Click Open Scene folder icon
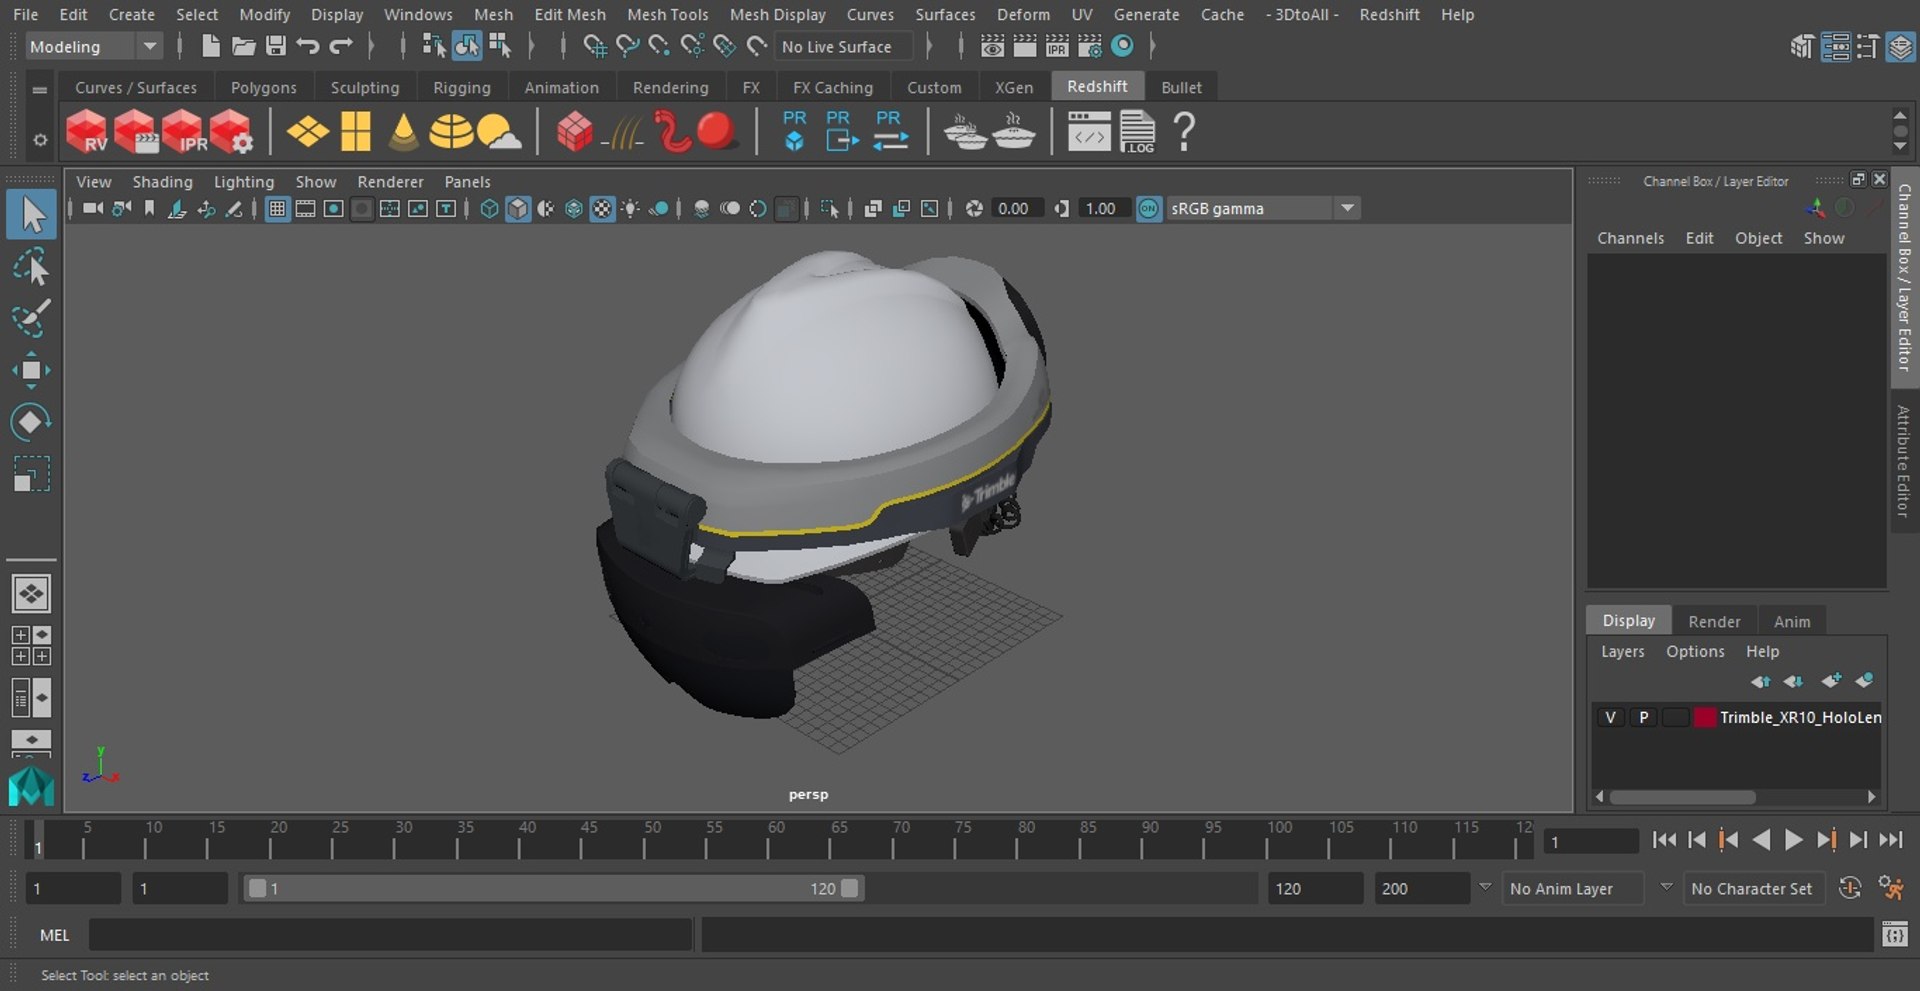The width and height of the screenshot is (1920, 991). pyautogui.click(x=243, y=46)
